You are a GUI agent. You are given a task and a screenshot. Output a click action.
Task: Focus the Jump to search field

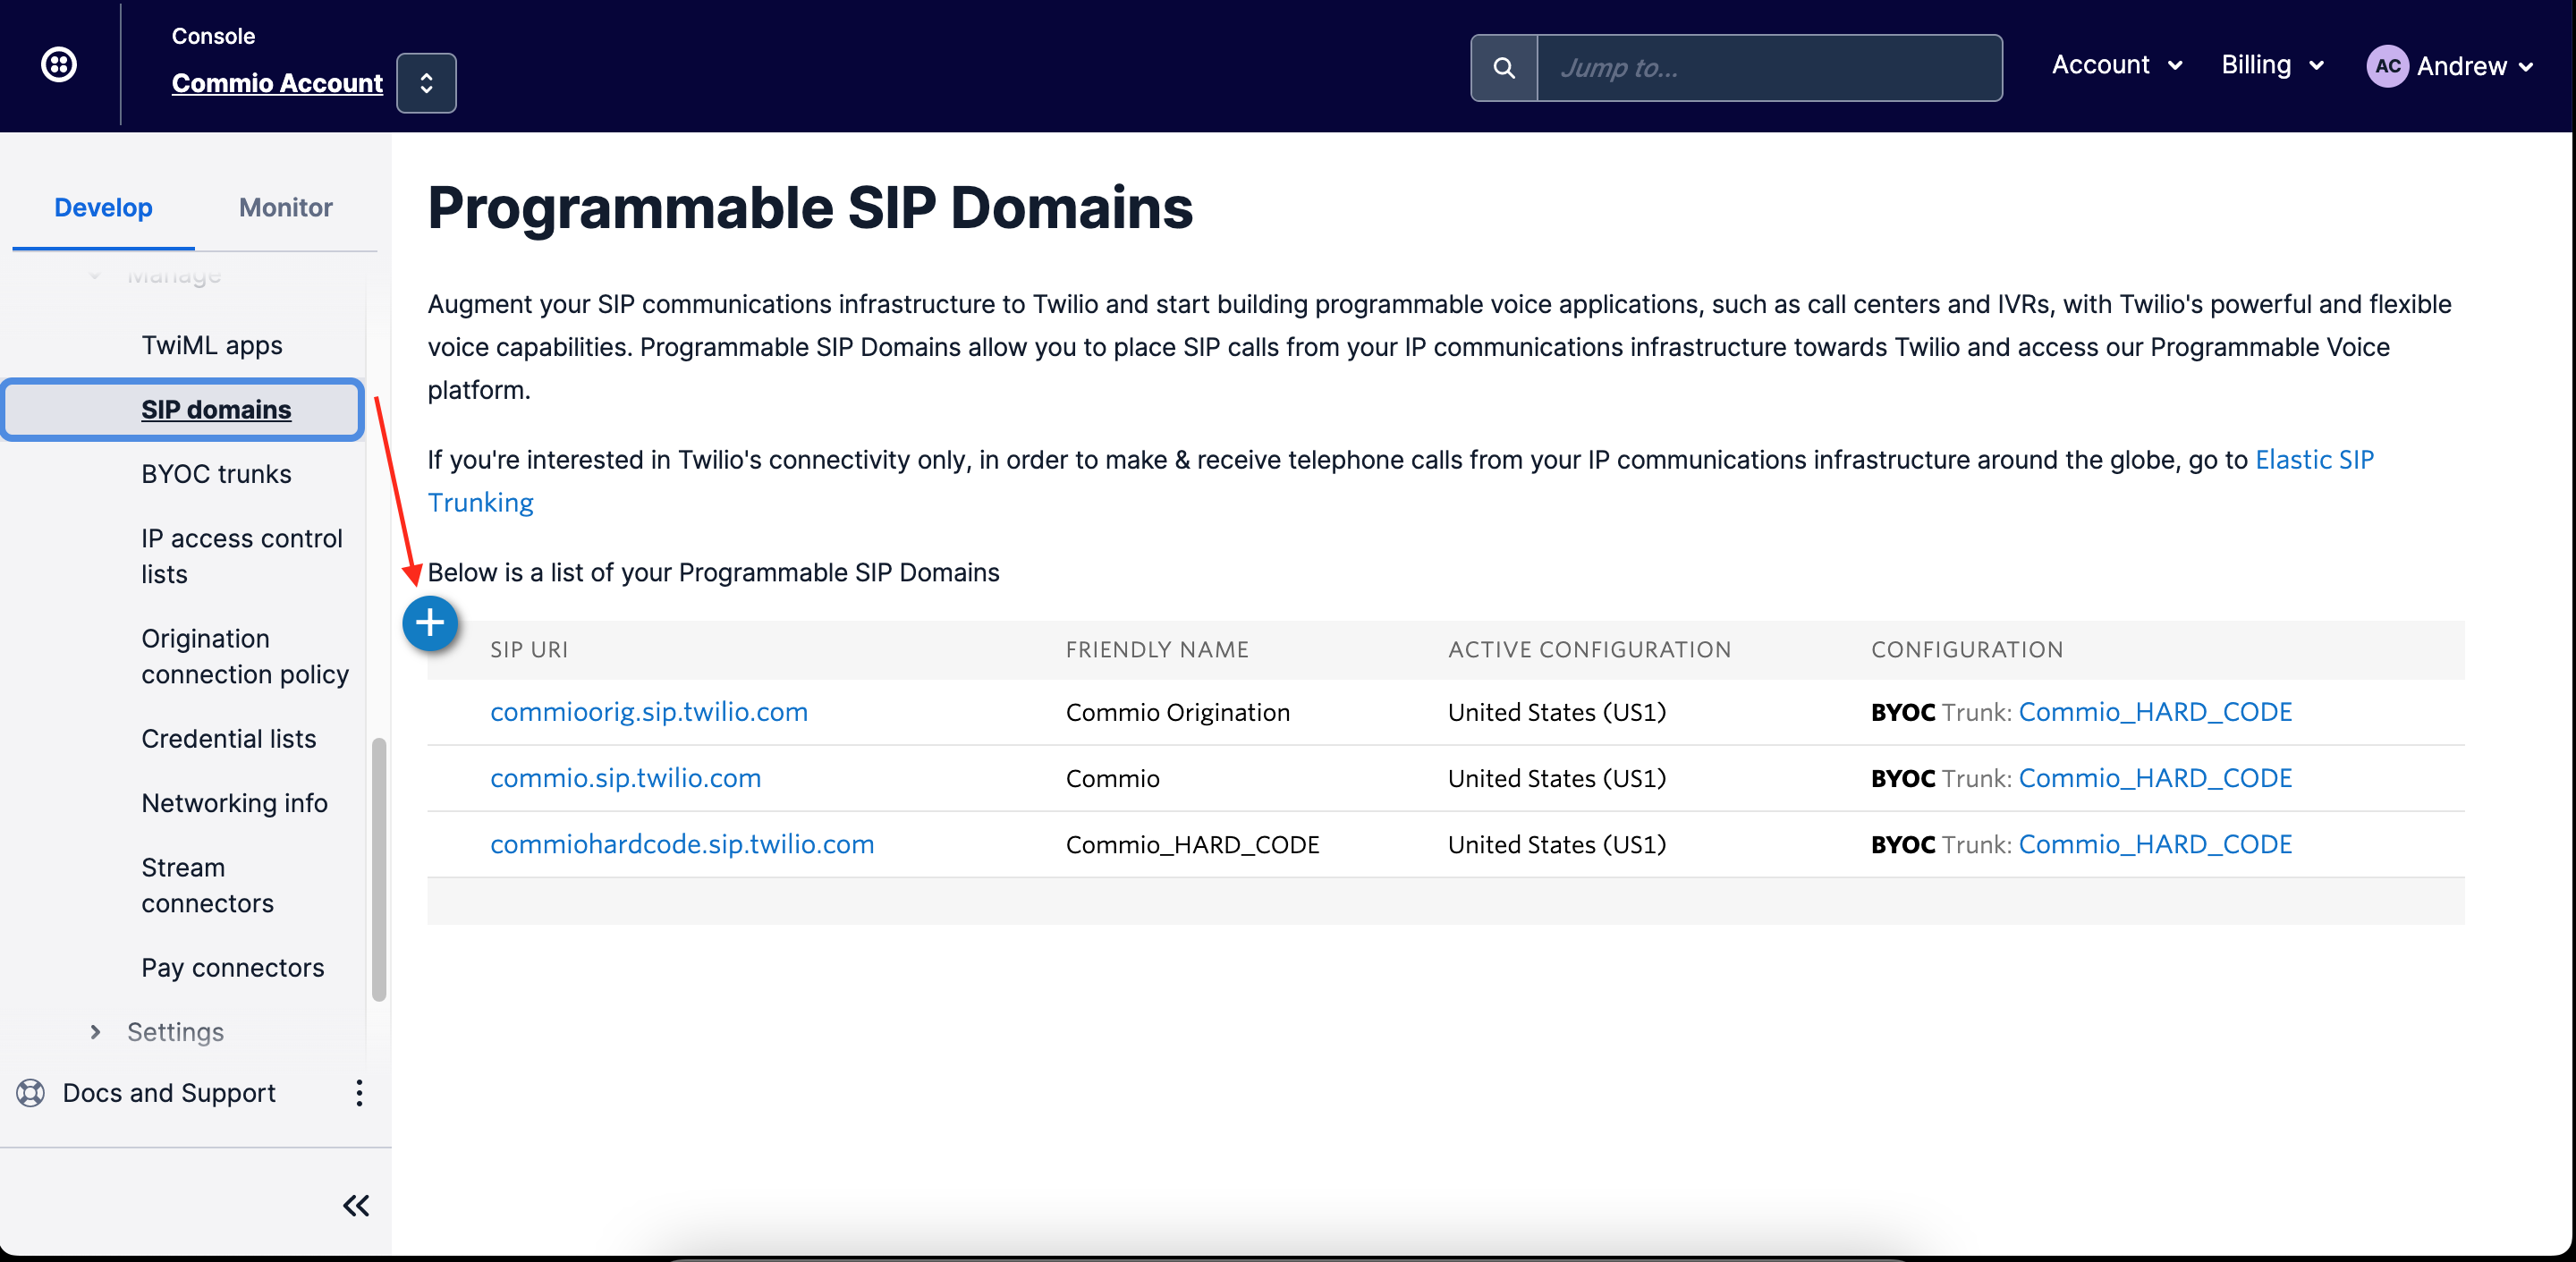coord(1769,68)
